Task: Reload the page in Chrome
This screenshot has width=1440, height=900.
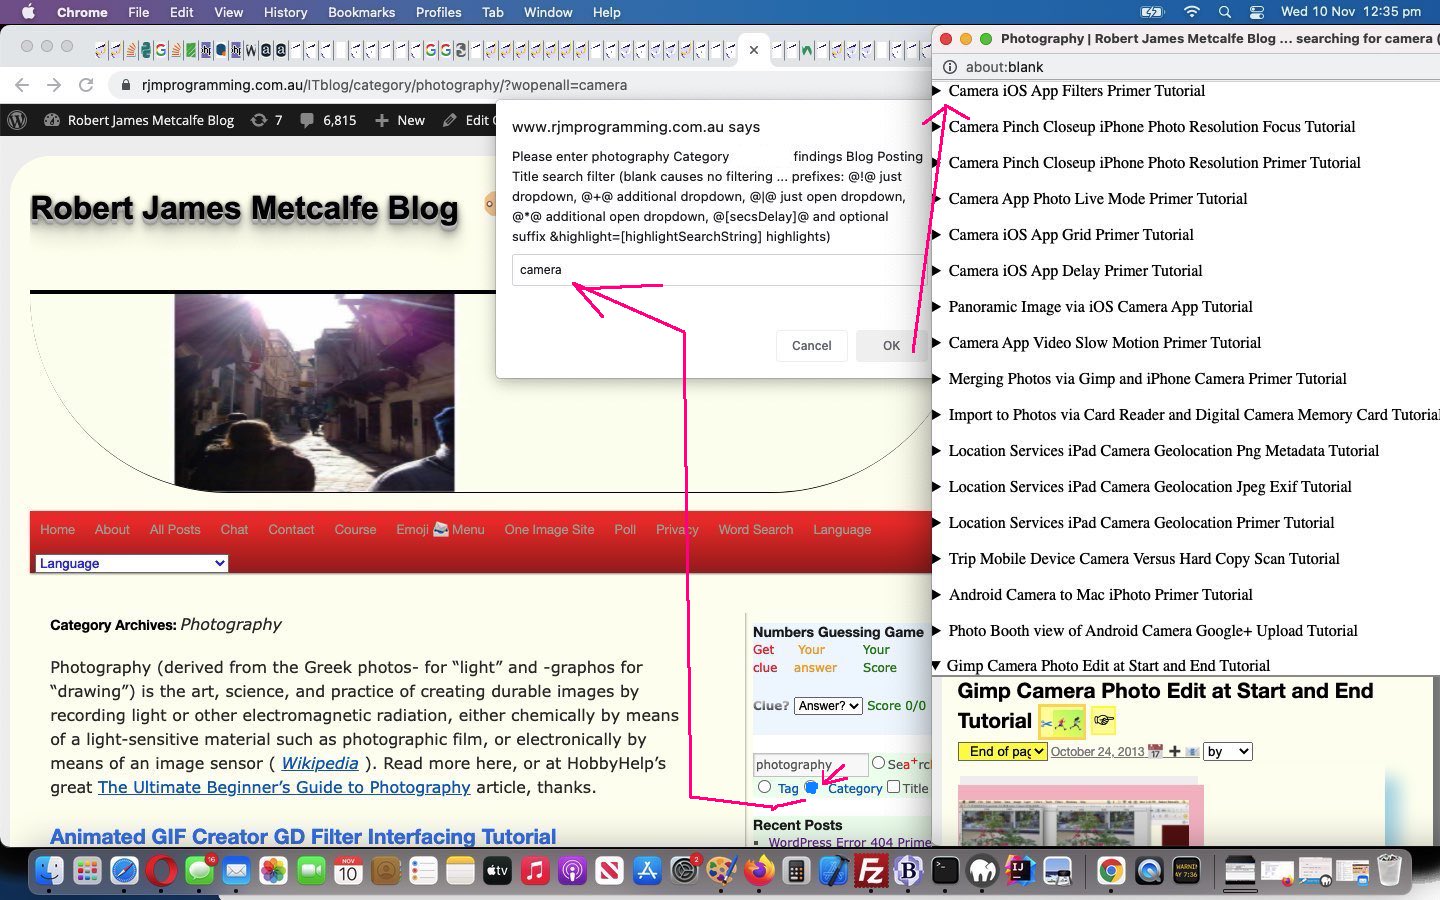Action: click(x=86, y=85)
